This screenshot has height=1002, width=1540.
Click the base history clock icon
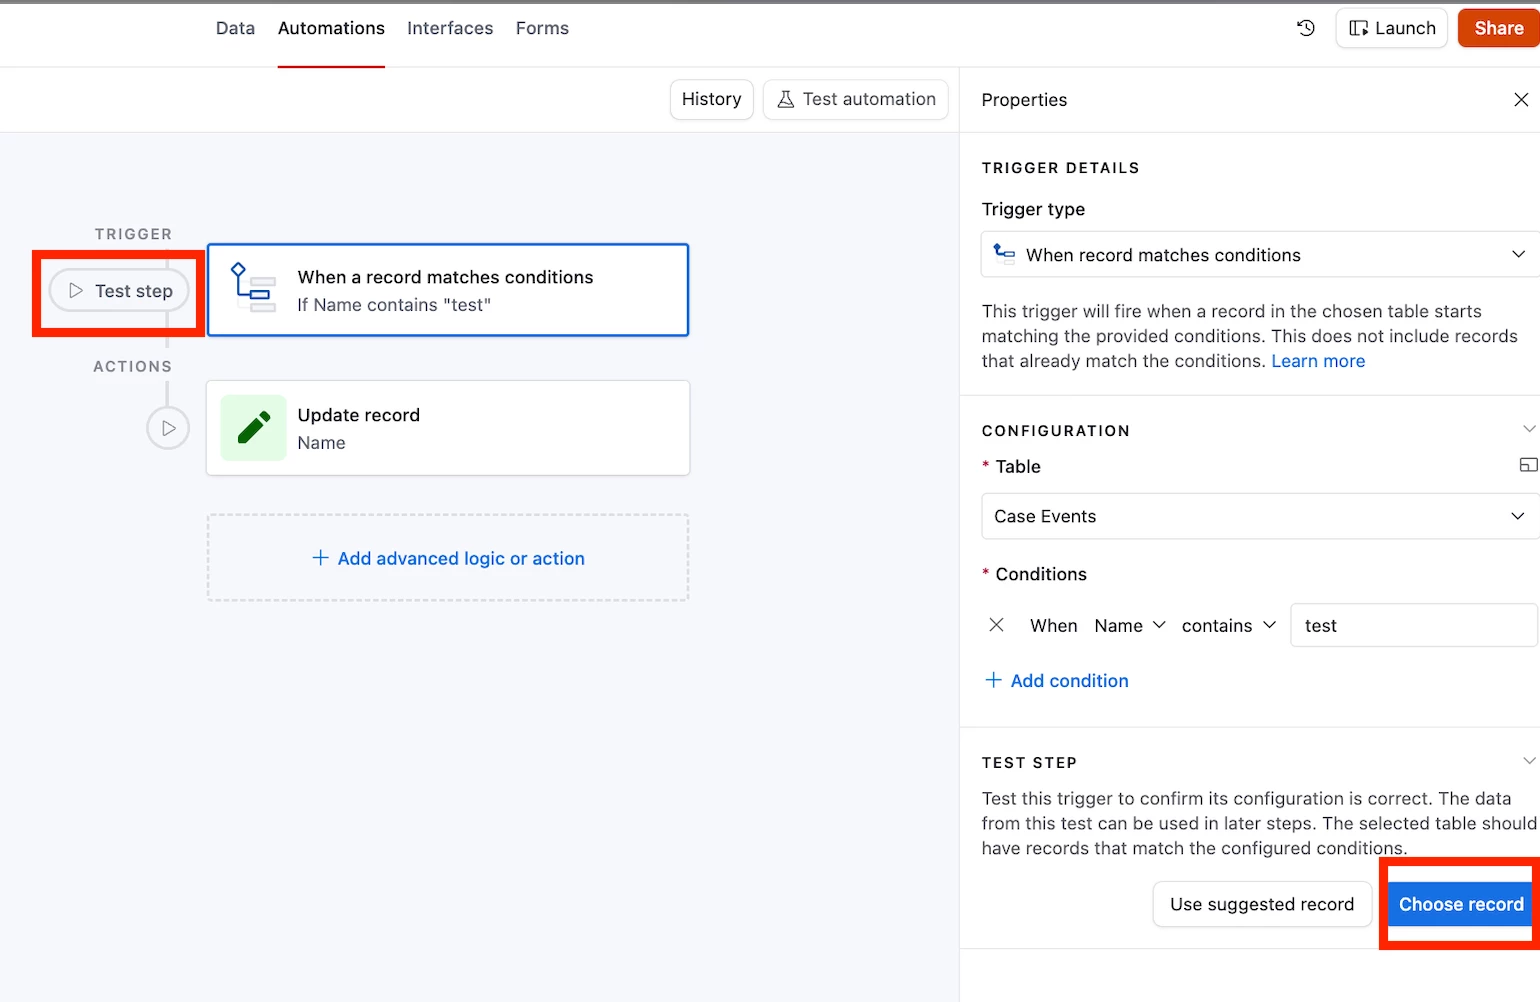tap(1306, 28)
